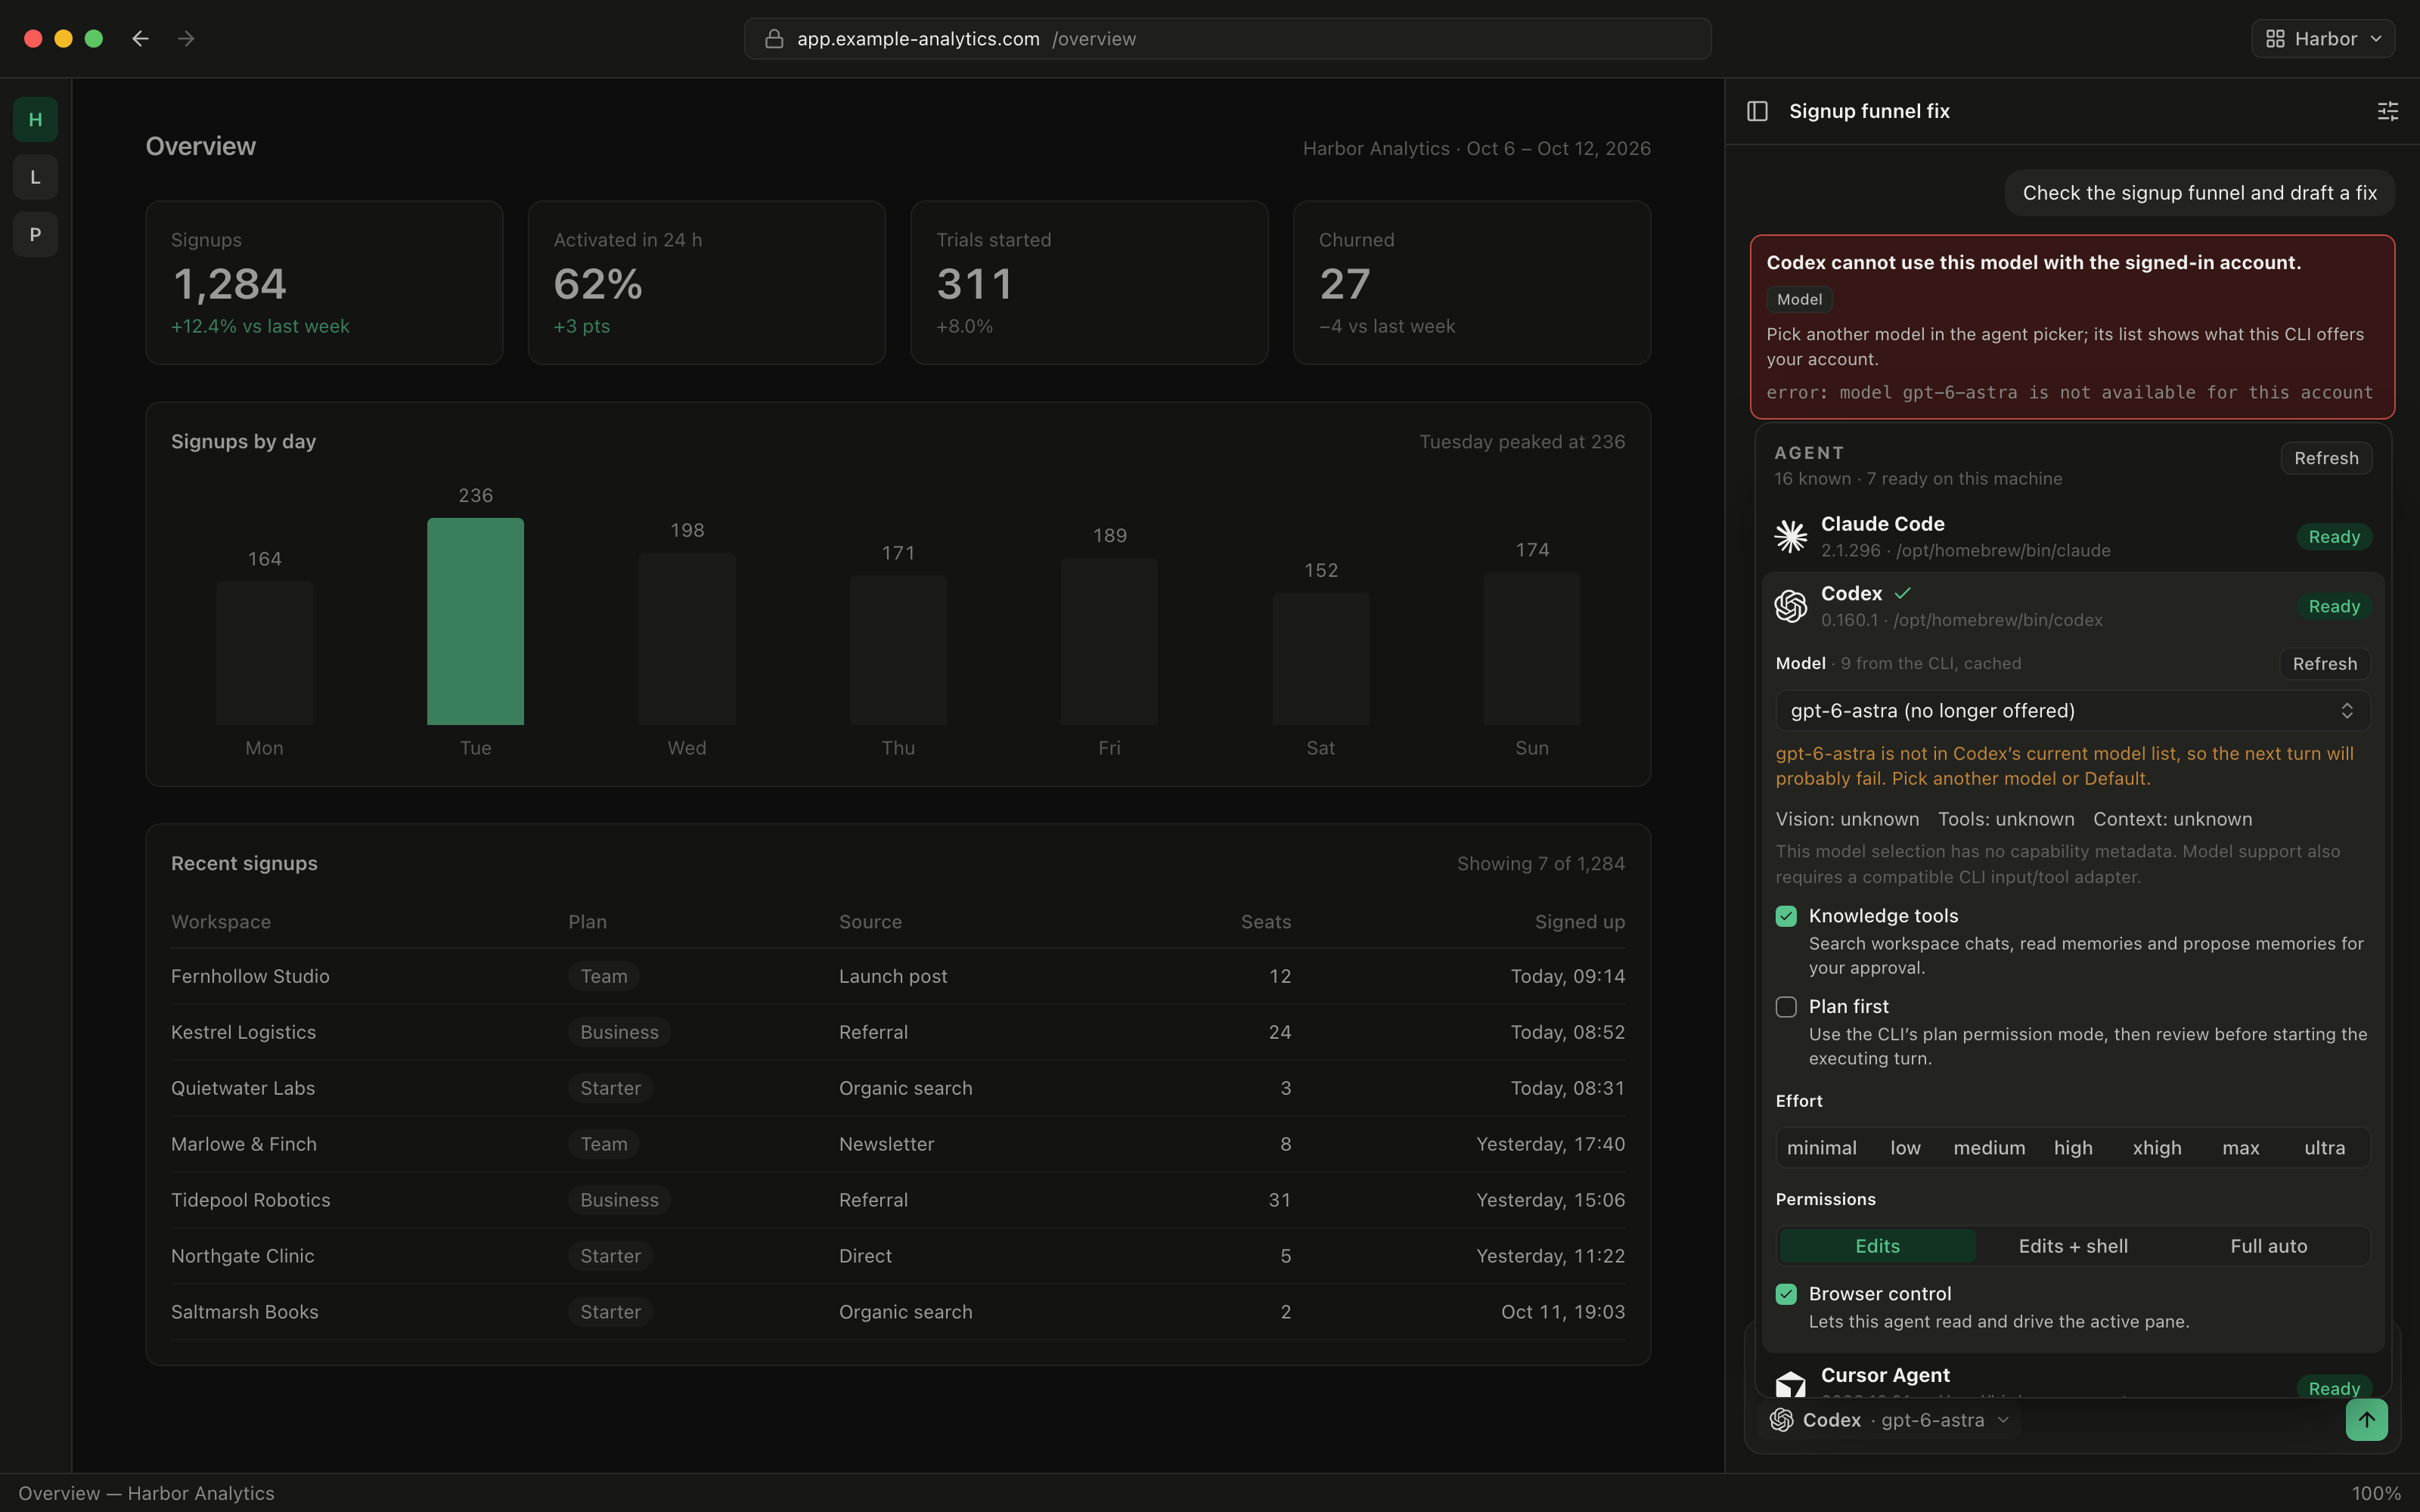Disable the Browser control checkbox
This screenshot has height=1512, width=2420.
click(1786, 1294)
